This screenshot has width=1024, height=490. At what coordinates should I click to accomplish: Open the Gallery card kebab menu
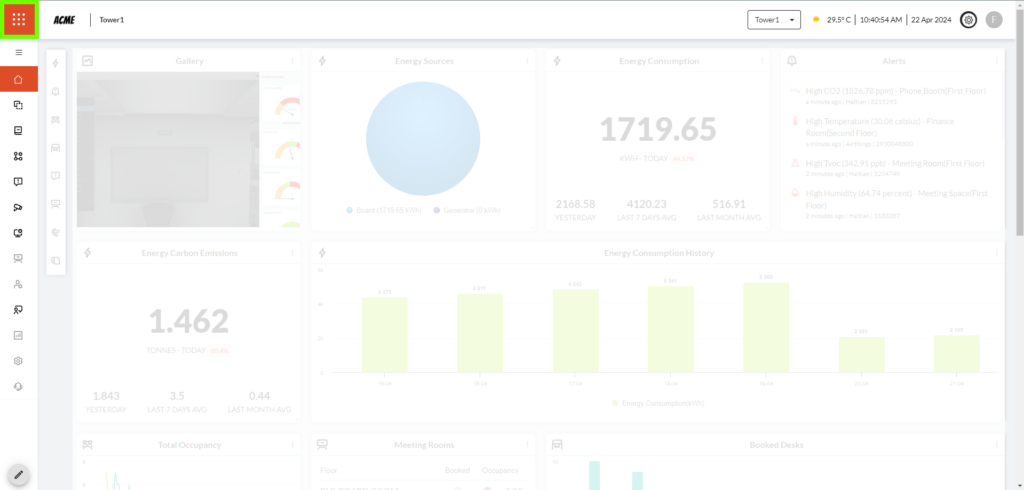(x=292, y=61)
